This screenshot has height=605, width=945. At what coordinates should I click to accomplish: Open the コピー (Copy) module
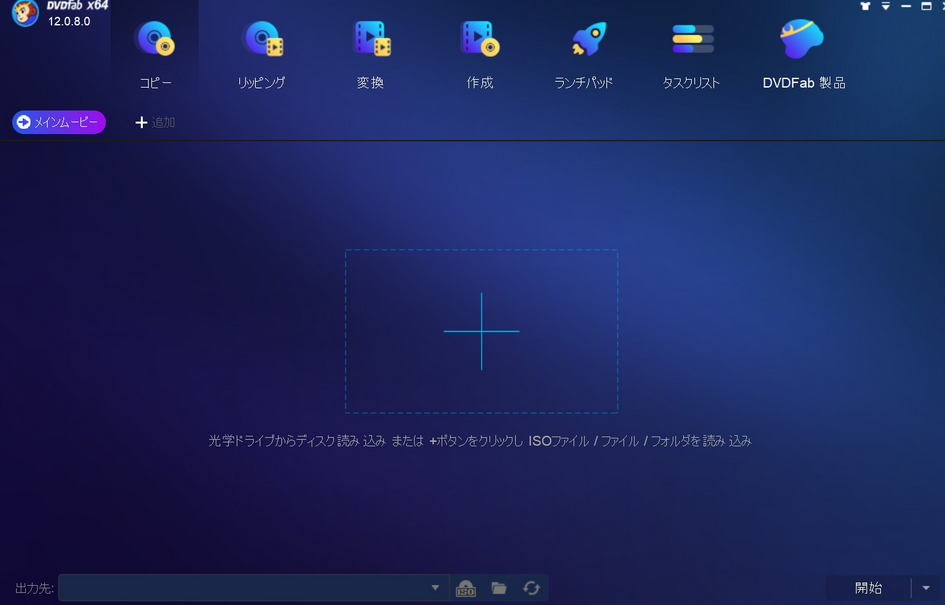(x=155, y=52)
